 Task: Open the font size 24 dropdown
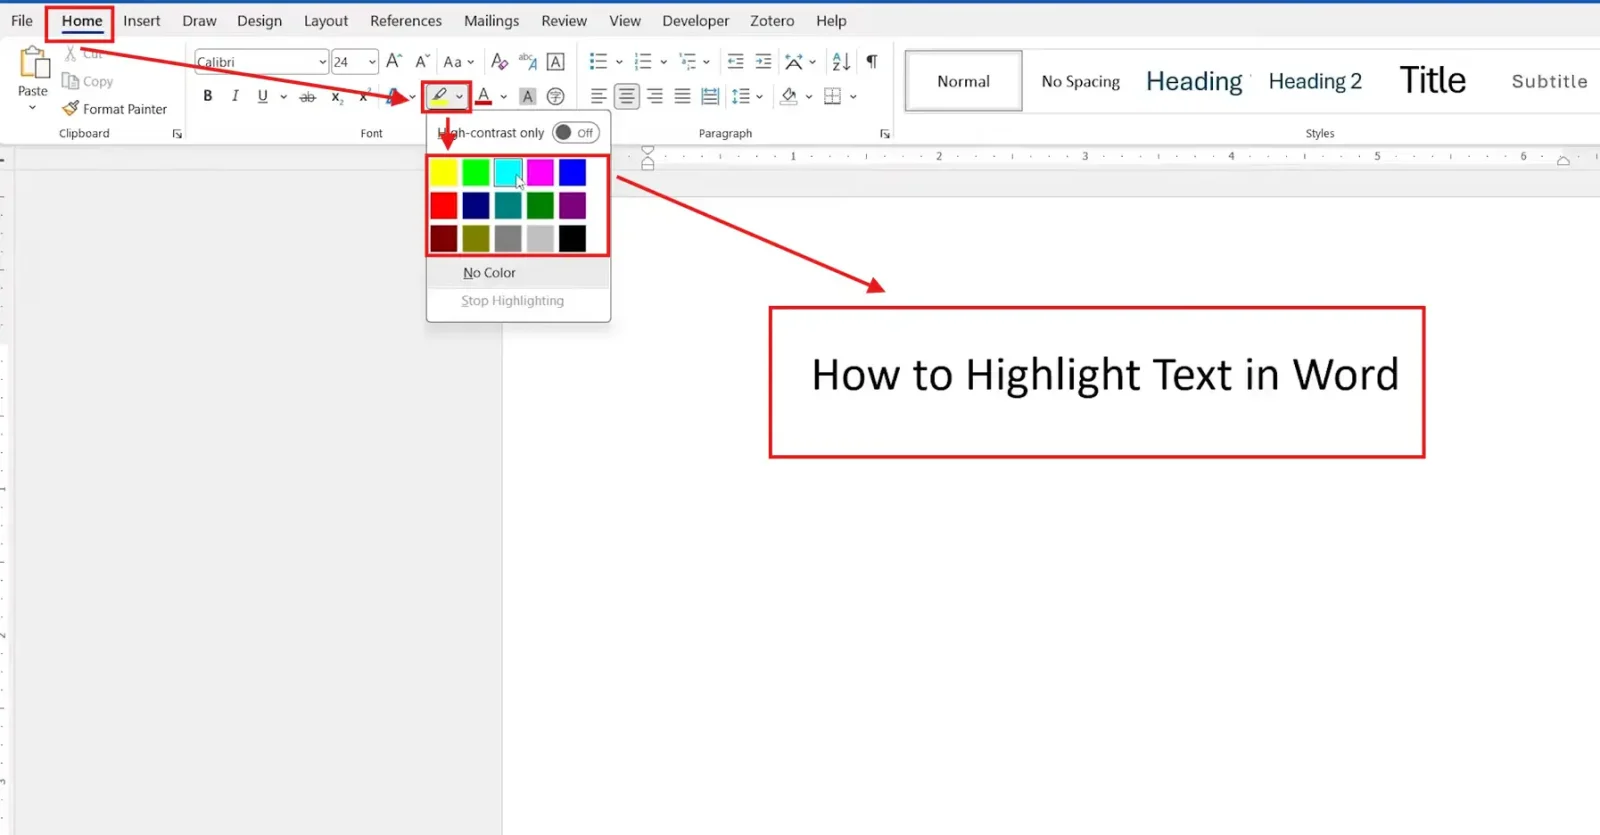tap(372, 62)
